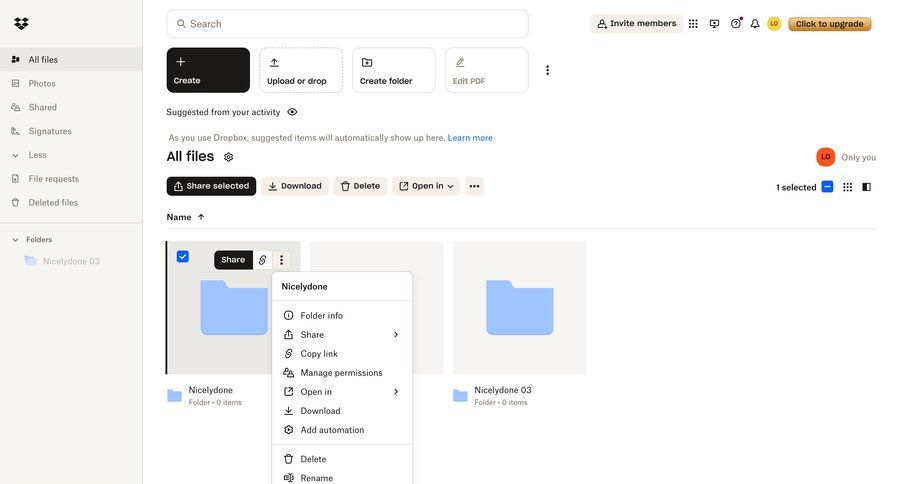Image resolution: width=900 pixels, height=484 pixels.
Task: Click Share selected button
Action: click(211, 186)
